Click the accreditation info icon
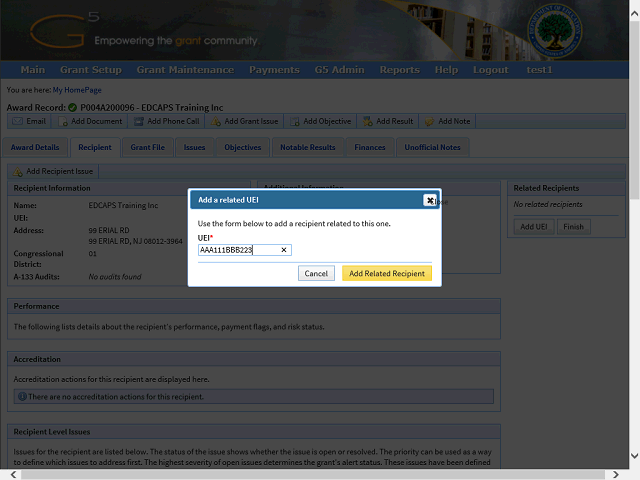The width and height of the screenshot is (640, 480). click(22, 396)
